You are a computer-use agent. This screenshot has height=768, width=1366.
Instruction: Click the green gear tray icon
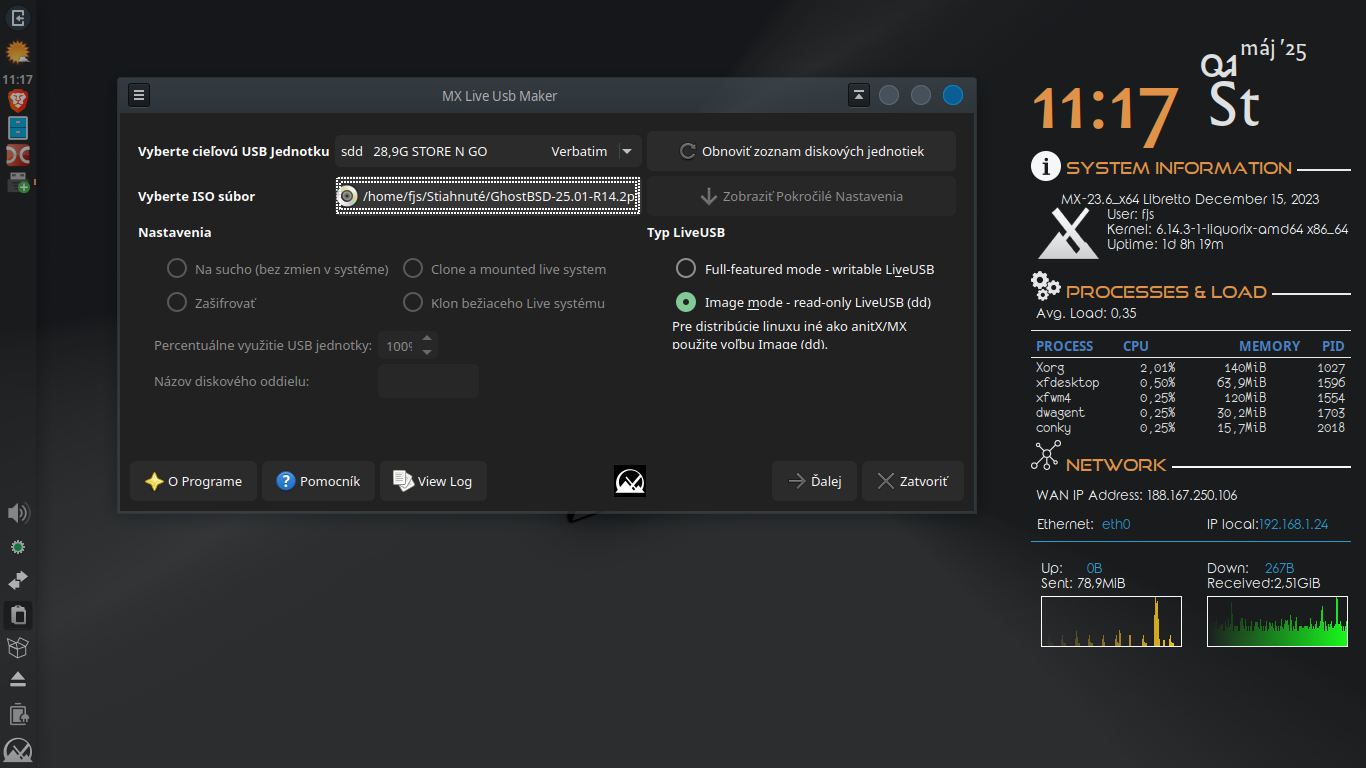coord(18,547)
